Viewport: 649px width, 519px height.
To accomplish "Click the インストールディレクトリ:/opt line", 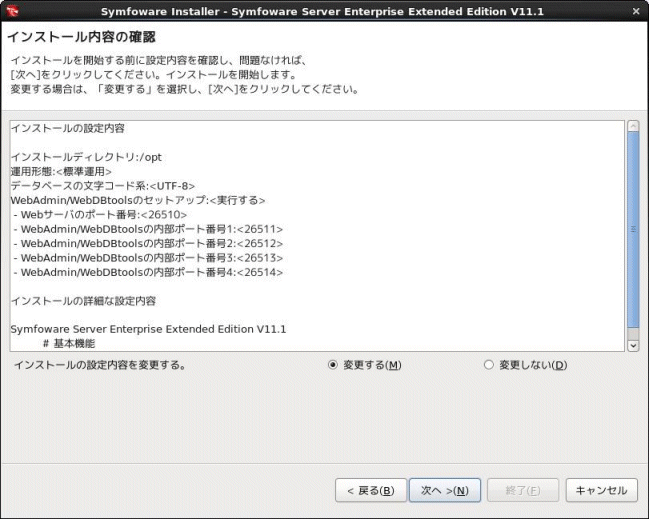I will click(86, 157).
